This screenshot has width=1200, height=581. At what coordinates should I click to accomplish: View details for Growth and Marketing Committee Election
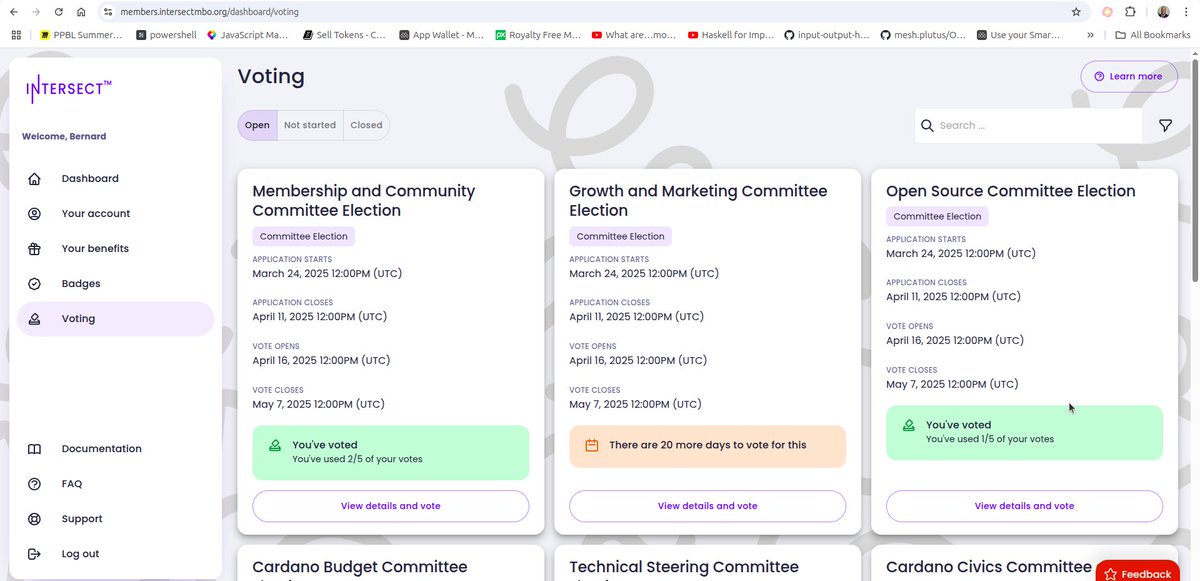coord(707,506)
